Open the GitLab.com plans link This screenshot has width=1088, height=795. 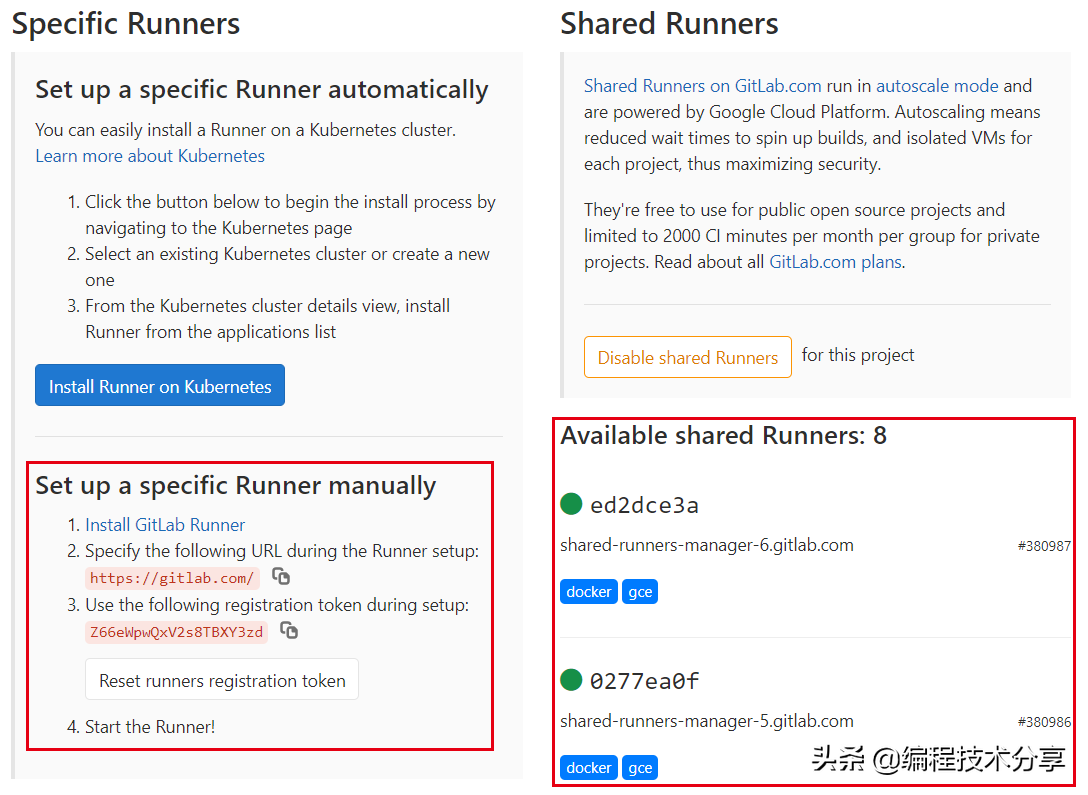pos(835,262)
